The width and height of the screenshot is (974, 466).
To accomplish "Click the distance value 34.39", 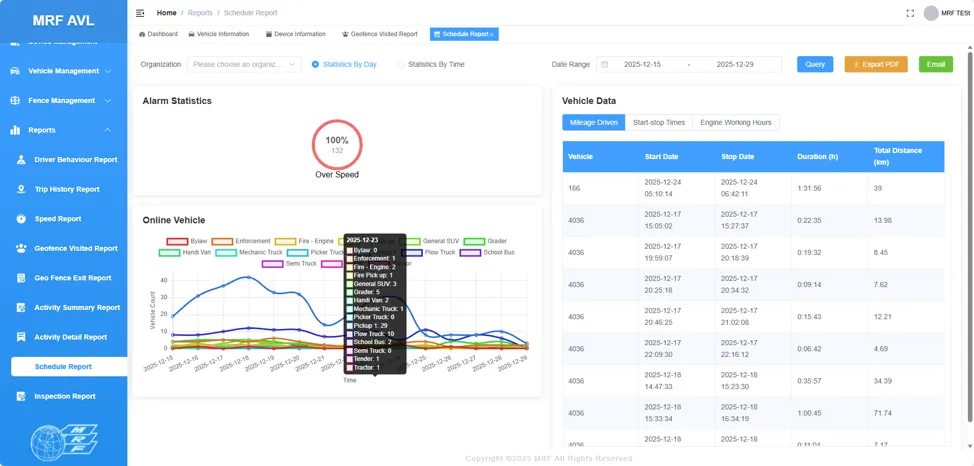I will 883,381.
